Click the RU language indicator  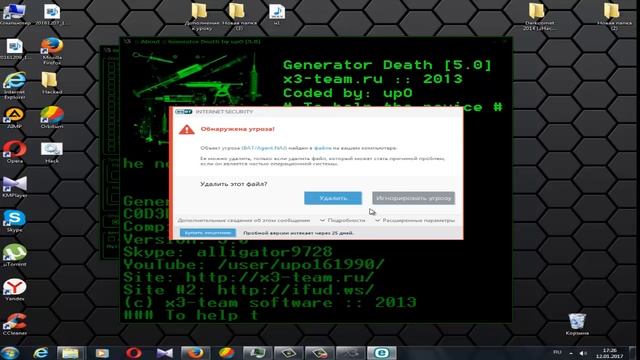pos(557,352)
